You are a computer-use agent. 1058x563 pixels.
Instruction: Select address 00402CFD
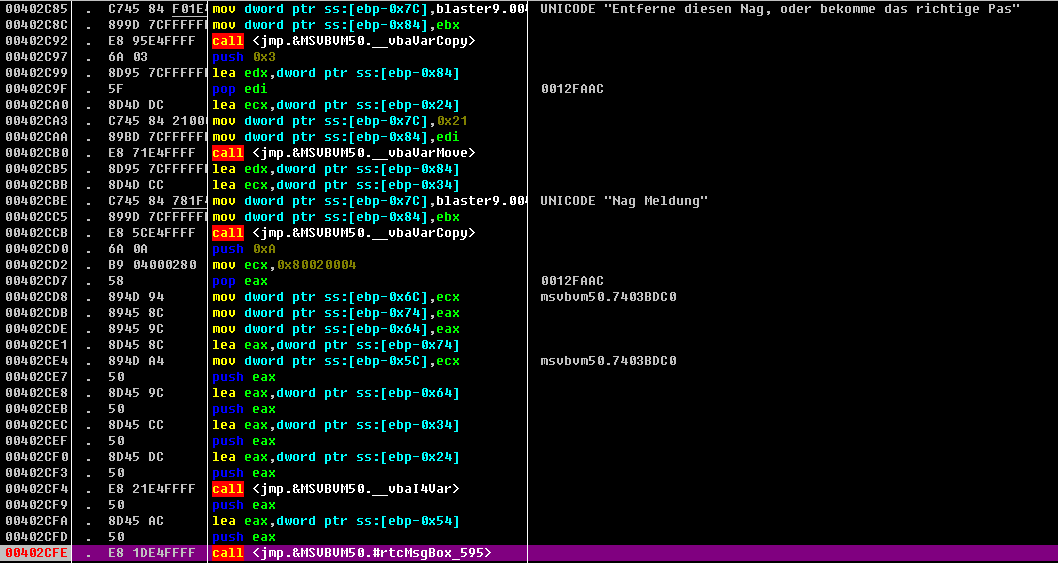pos(34,537)
